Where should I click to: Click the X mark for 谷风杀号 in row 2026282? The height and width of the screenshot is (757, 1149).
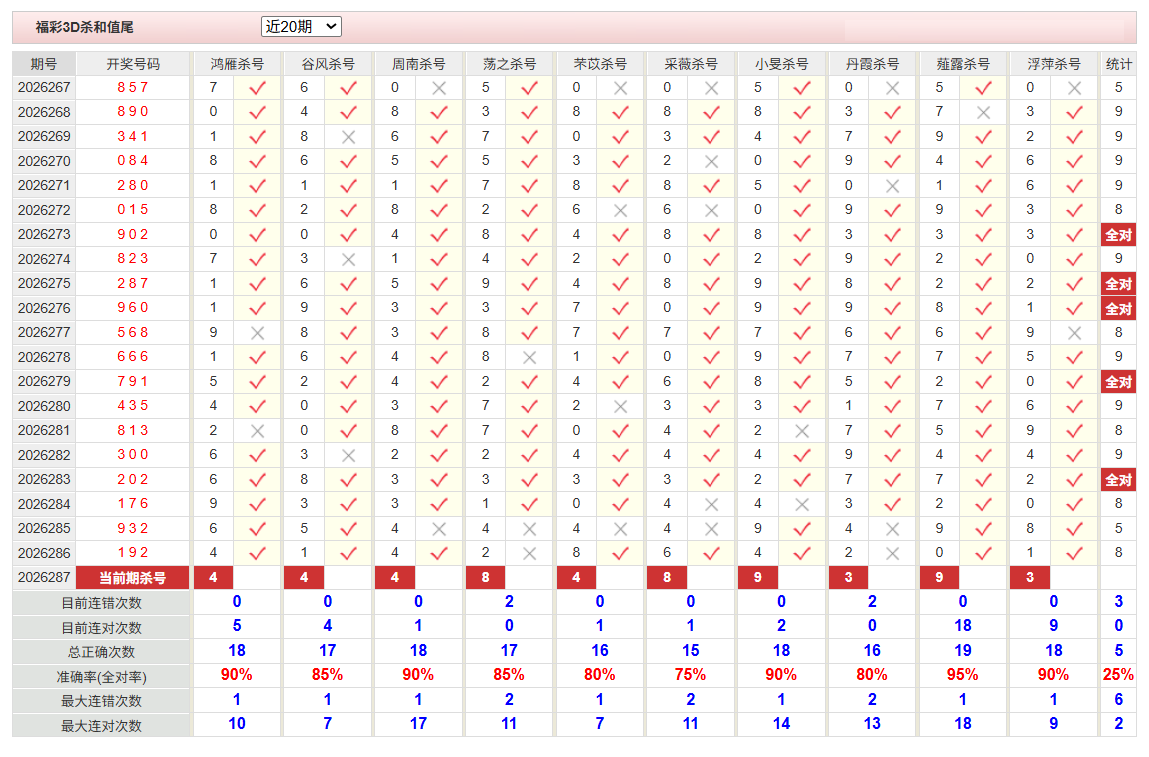click(348, 455)
